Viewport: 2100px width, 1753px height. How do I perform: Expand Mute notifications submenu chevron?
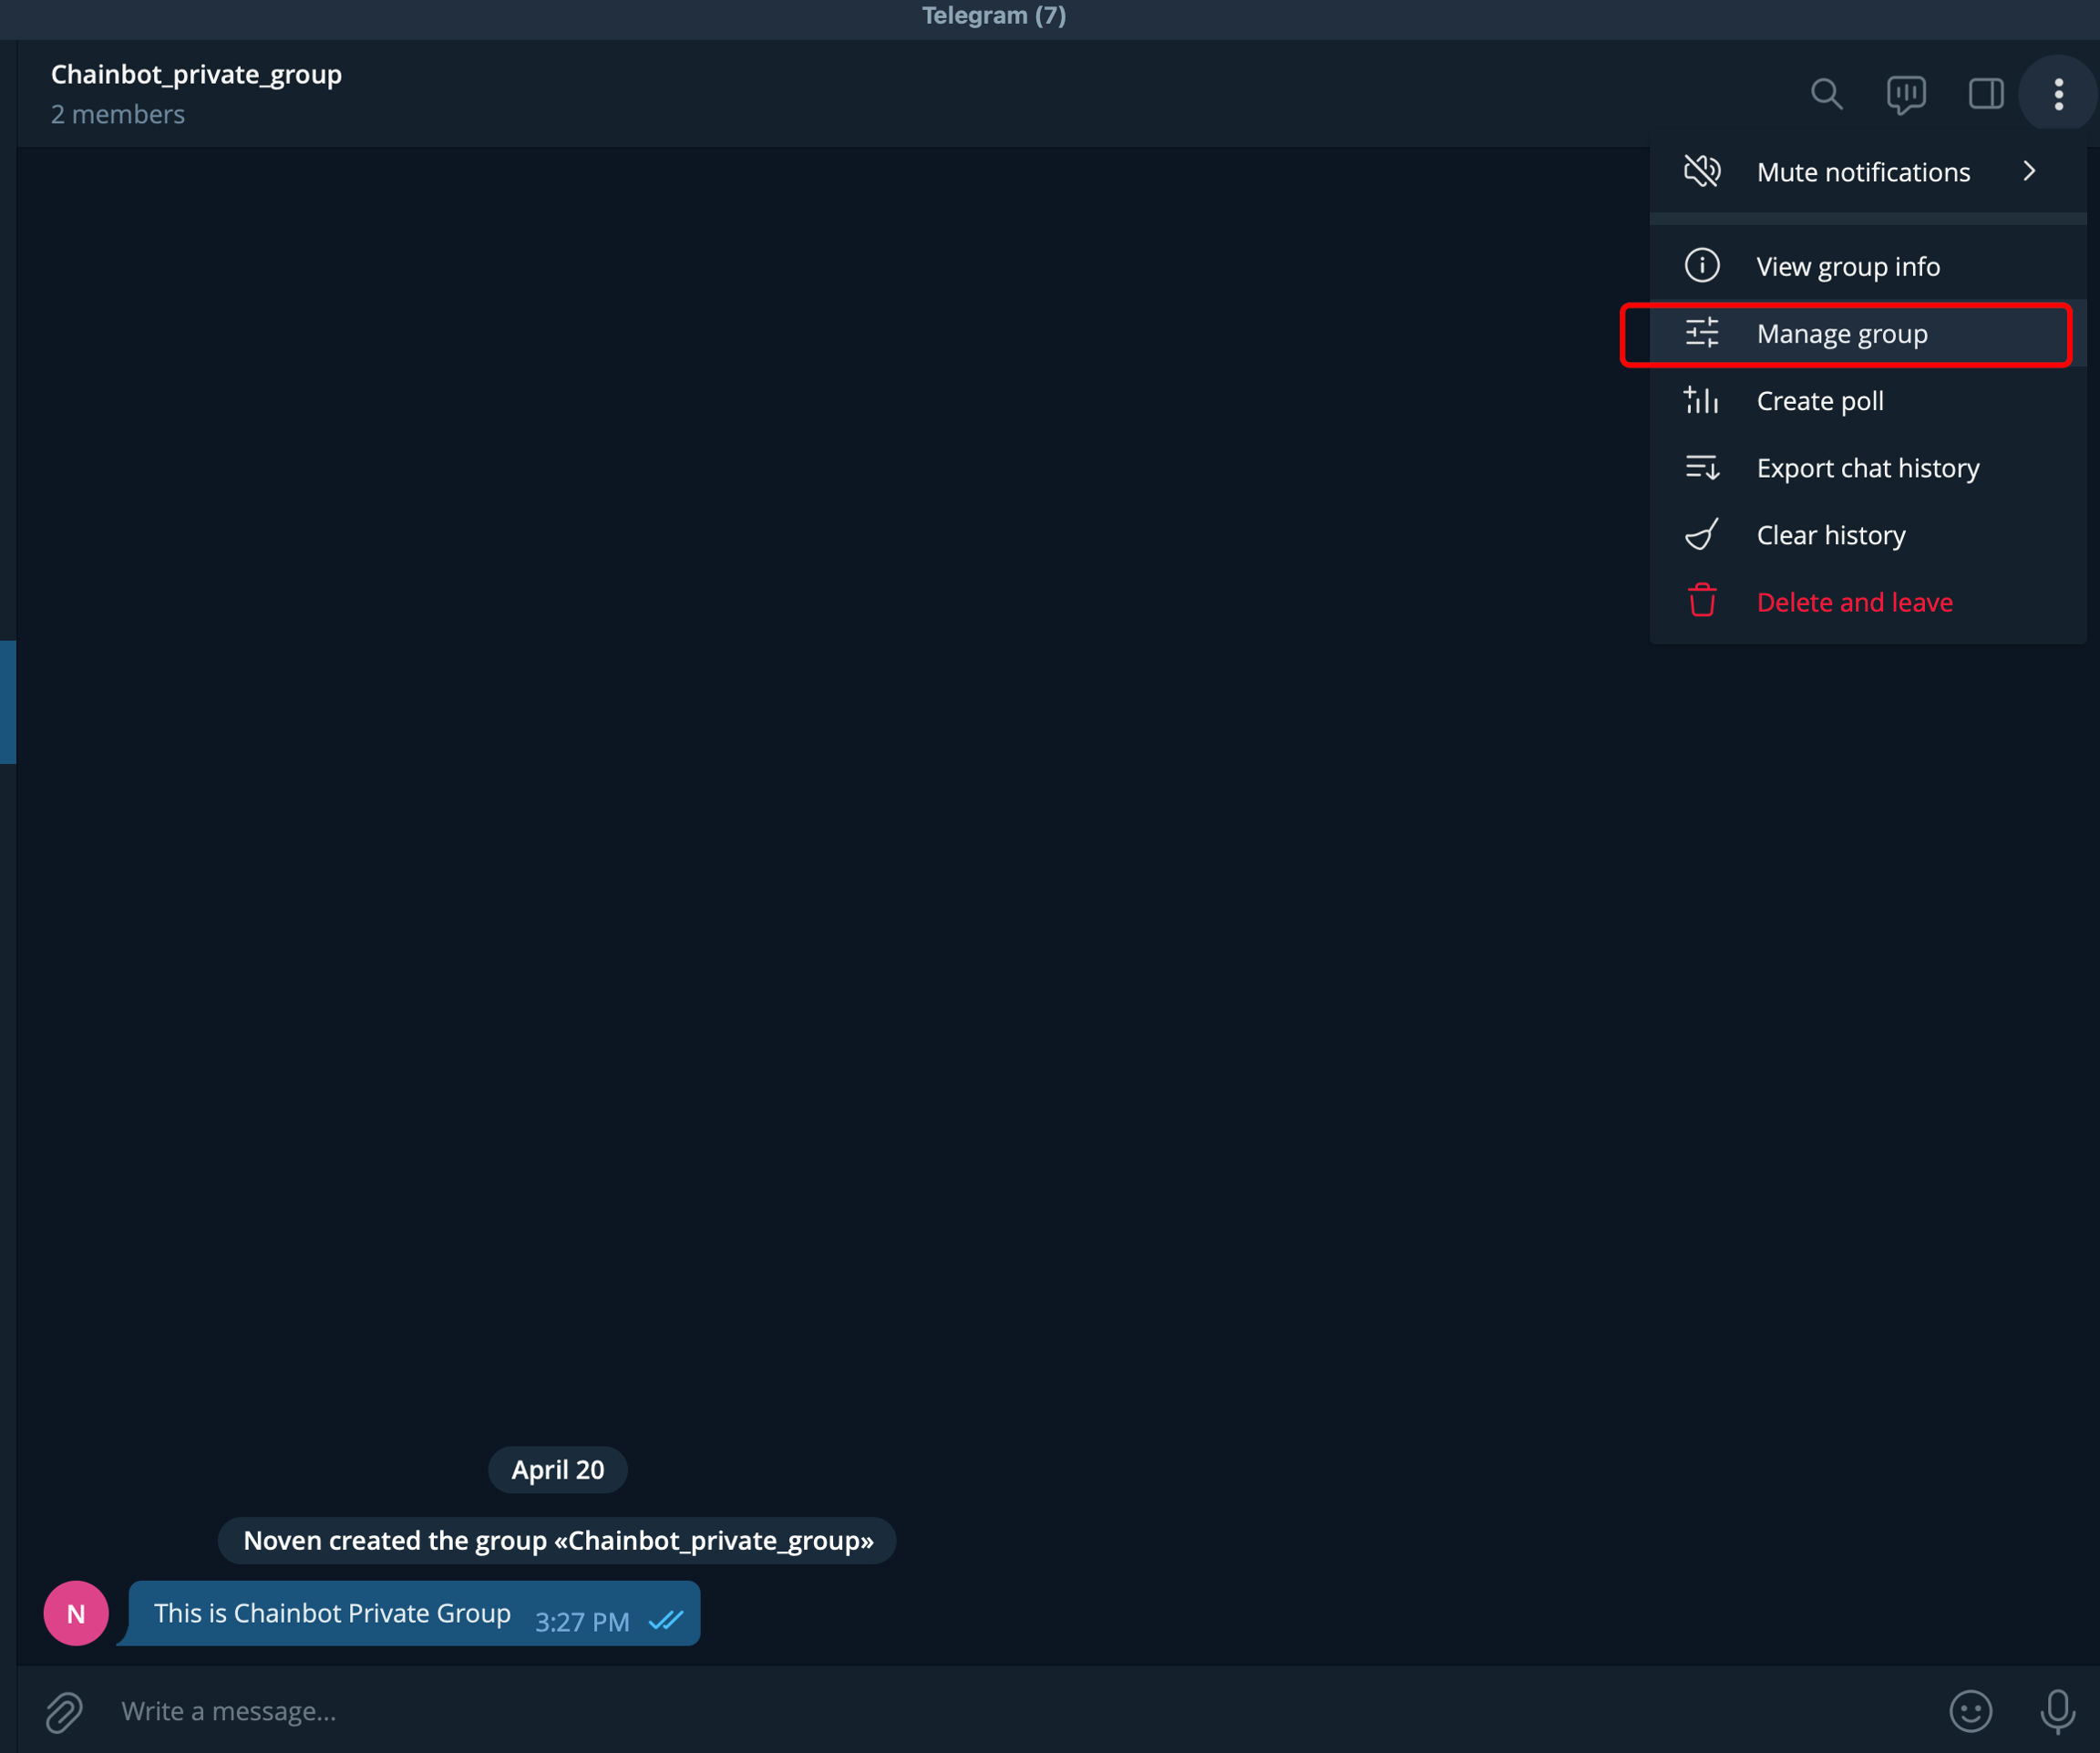pyautogui.click(x=2029, y=172)
